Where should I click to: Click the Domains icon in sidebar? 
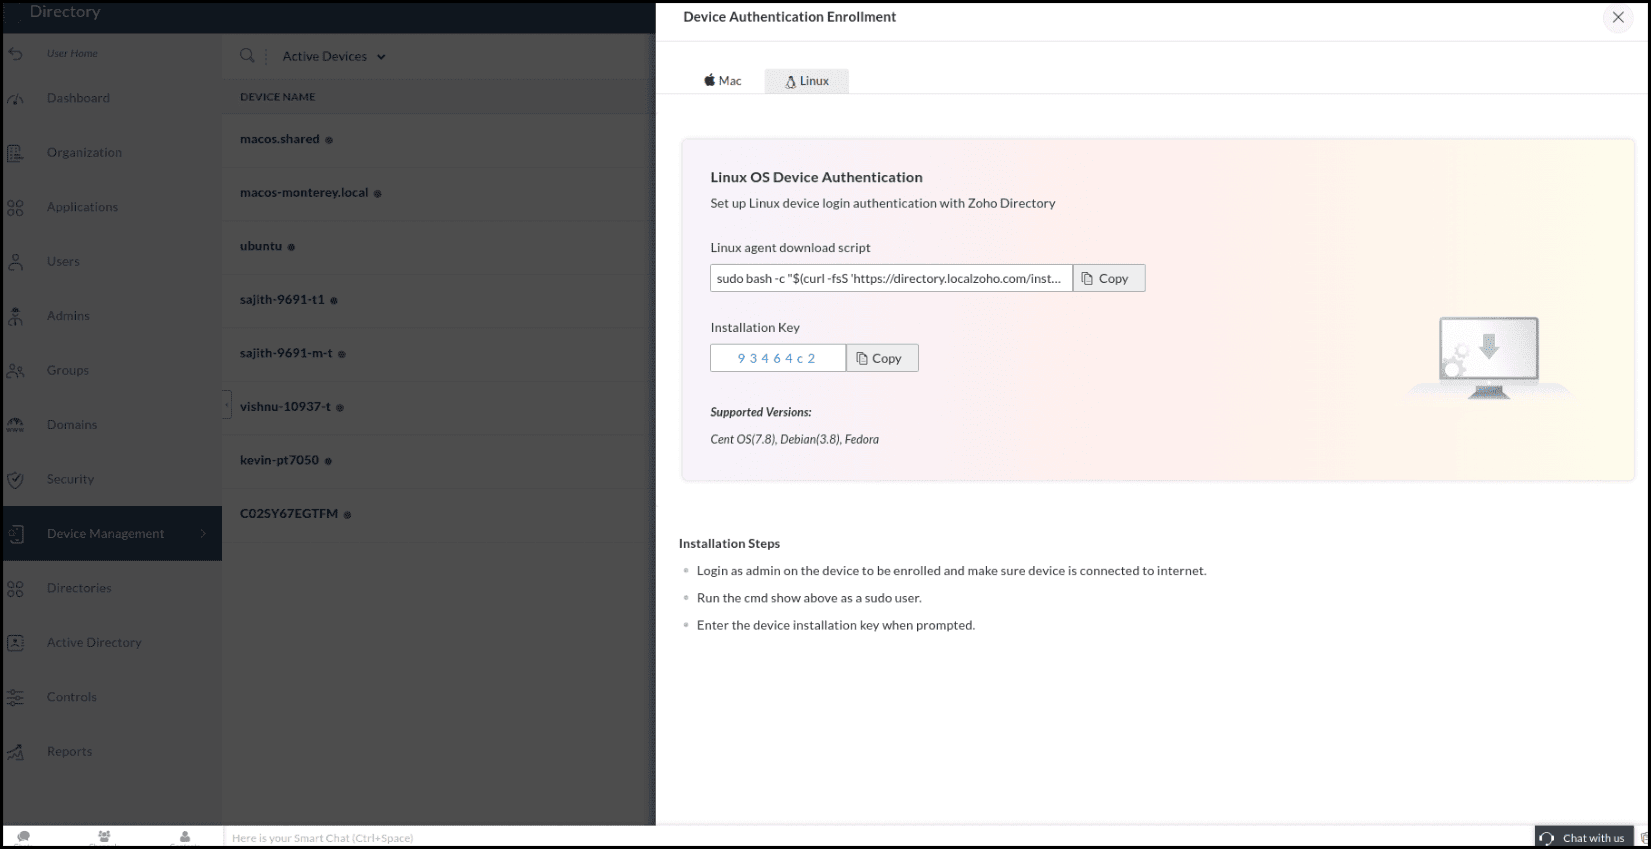[x=15, y=425]
